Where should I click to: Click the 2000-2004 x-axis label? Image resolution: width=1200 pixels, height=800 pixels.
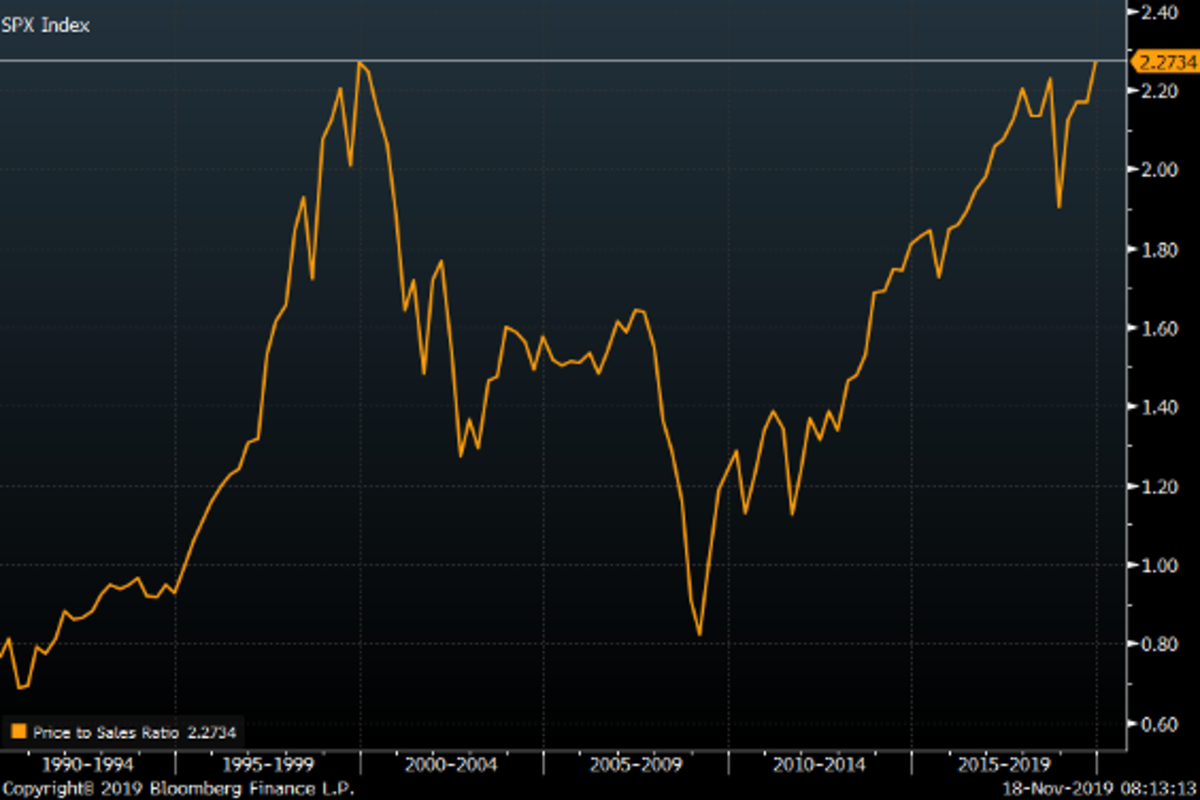coord(452,765)
